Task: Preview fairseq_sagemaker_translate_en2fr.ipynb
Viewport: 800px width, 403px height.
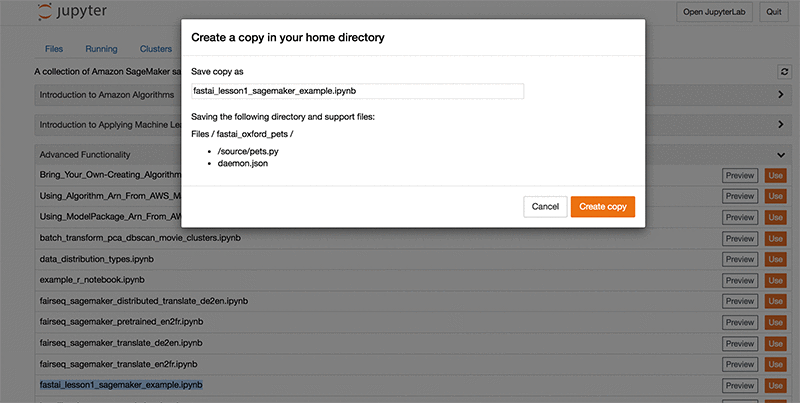Action: point(740,365)
